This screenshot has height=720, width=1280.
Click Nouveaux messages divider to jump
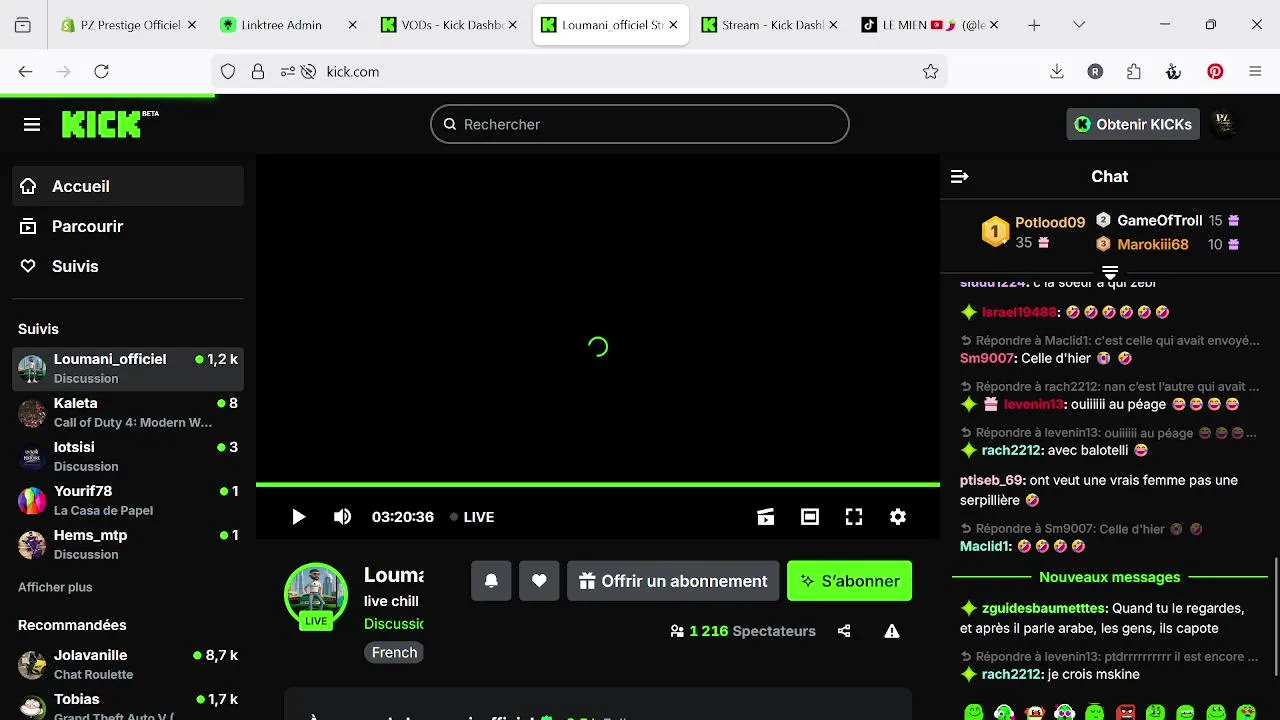tap(1110, 577)
